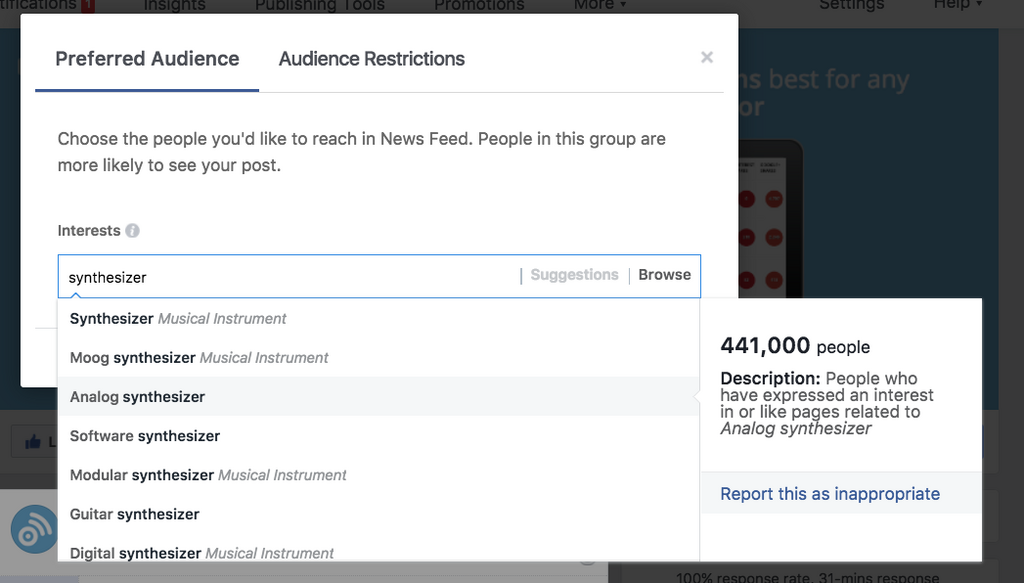Switch to the Audience Restrictions tab
This screenshot has width=1024, height=583.
[371, 59]
